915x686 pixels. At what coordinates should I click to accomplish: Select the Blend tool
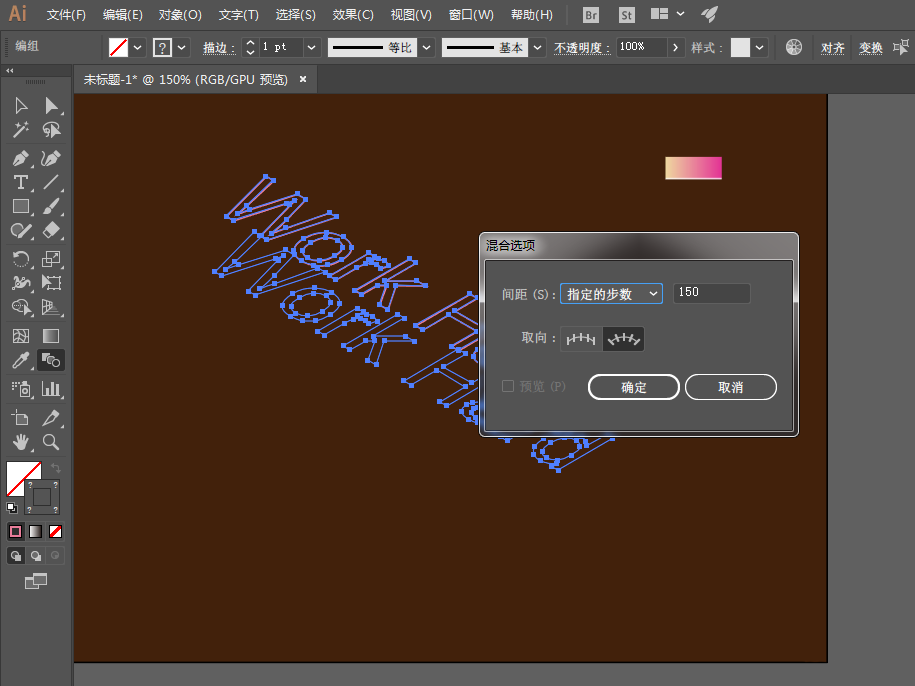click(51, 360)
